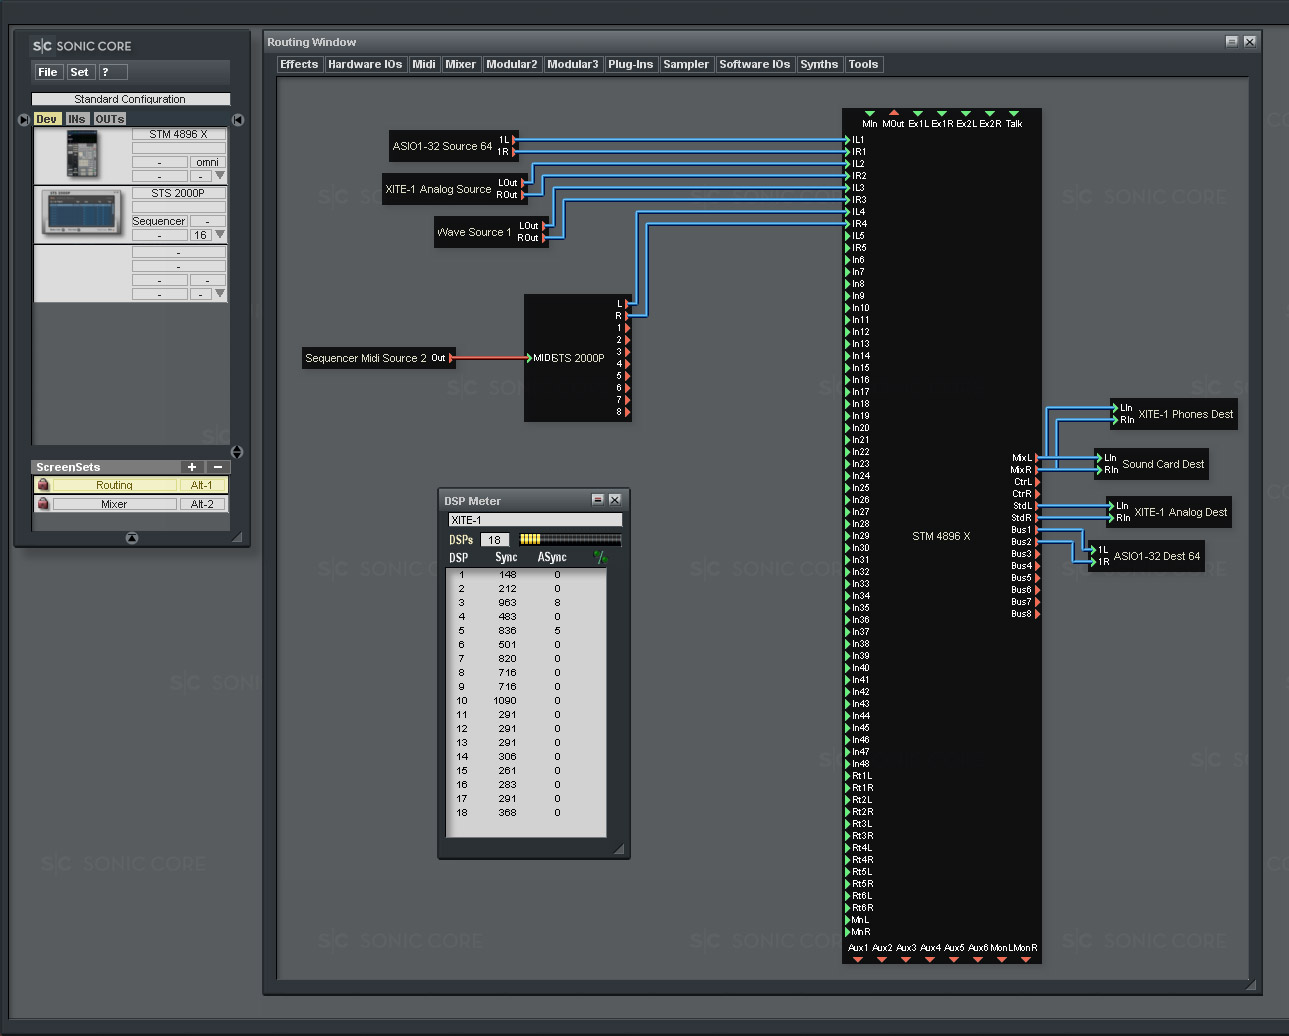This screenshot has width=1289, height=1036.
Task: Open the Mixer menu in Routing Window
Action: (x=461, y=64)
